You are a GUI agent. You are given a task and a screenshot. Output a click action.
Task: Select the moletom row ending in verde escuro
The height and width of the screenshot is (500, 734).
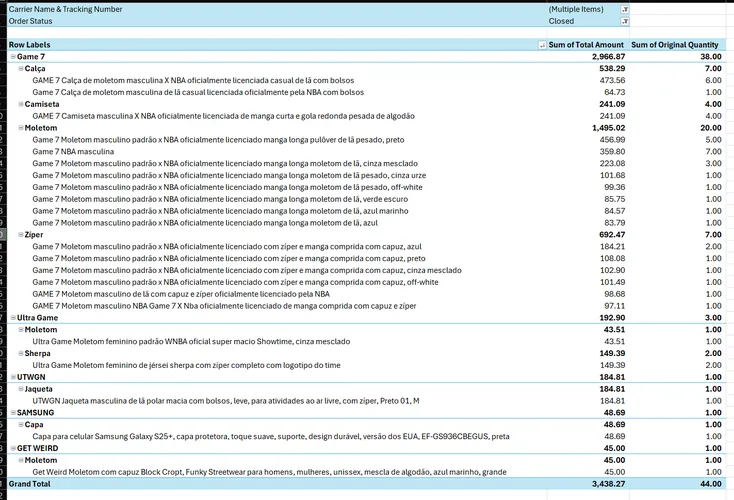pos(220,199)
